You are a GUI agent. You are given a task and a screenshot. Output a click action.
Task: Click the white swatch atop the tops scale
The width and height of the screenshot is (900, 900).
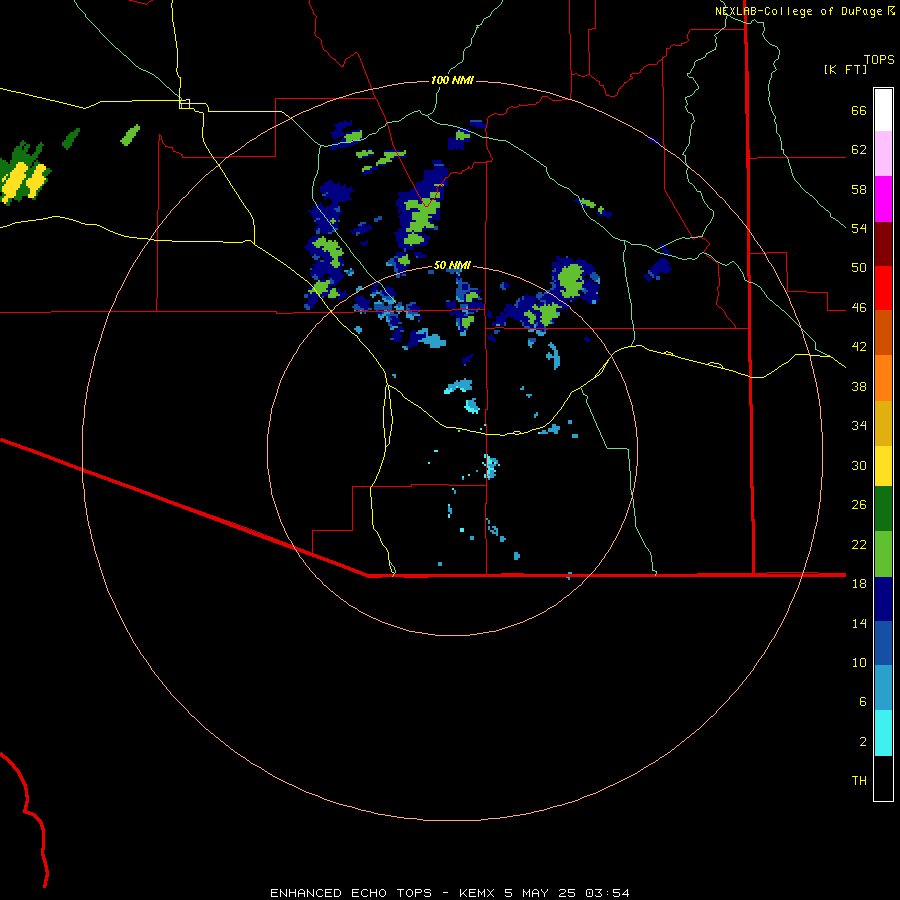[883, 110]
